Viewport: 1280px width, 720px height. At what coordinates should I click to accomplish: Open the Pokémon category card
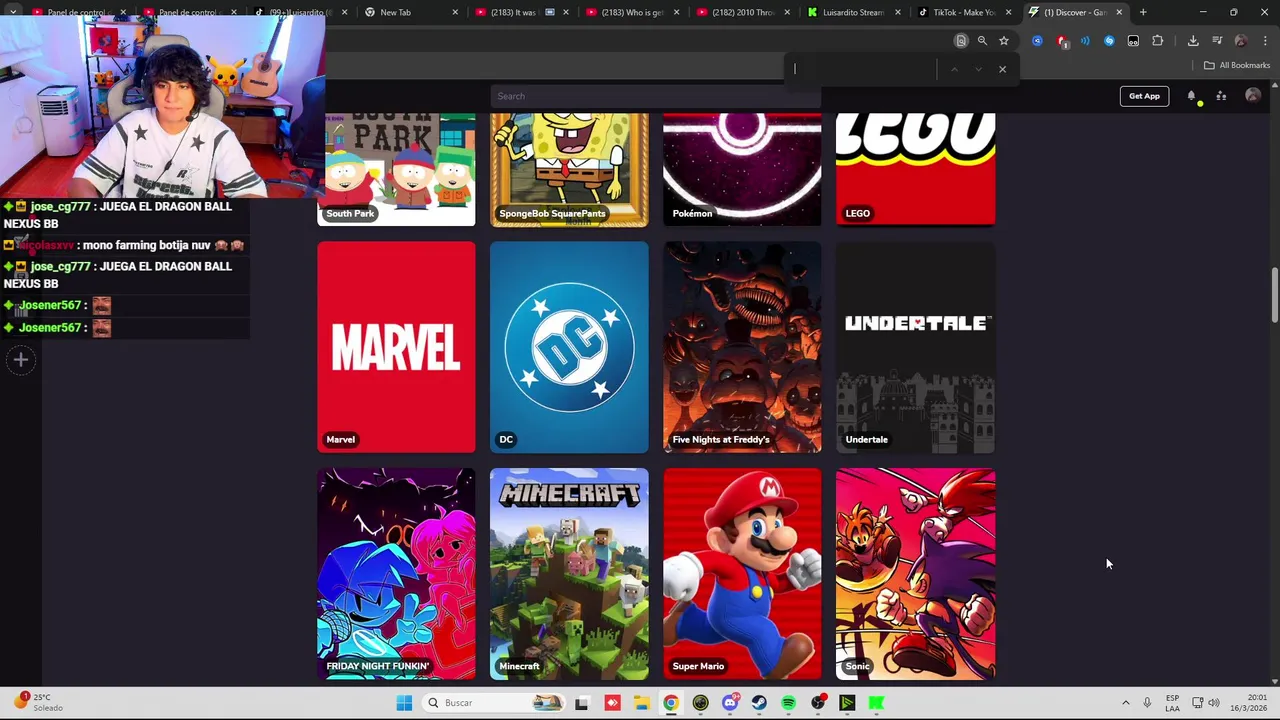point(742,169)
